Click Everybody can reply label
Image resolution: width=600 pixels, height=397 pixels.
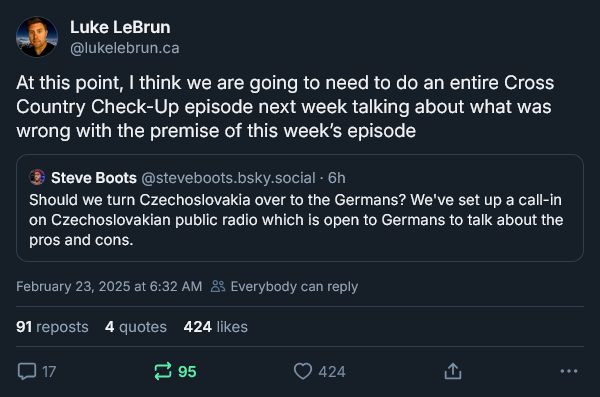click(294, 286)
